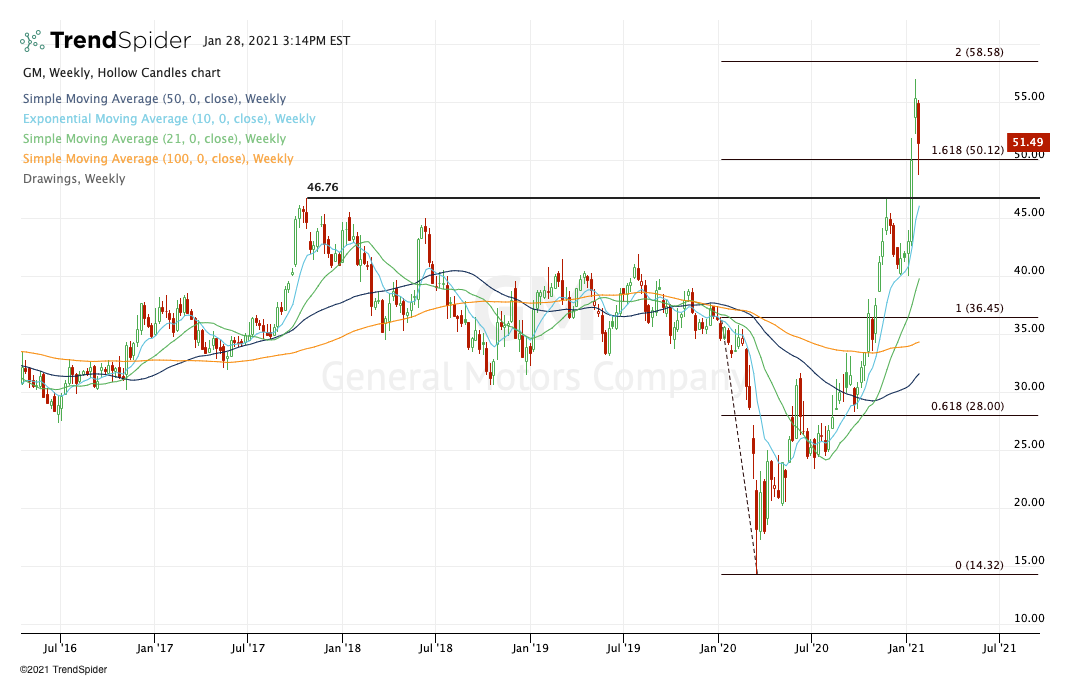Click the 0 (14.32) Fibonacci label

(x=979, y=565)
